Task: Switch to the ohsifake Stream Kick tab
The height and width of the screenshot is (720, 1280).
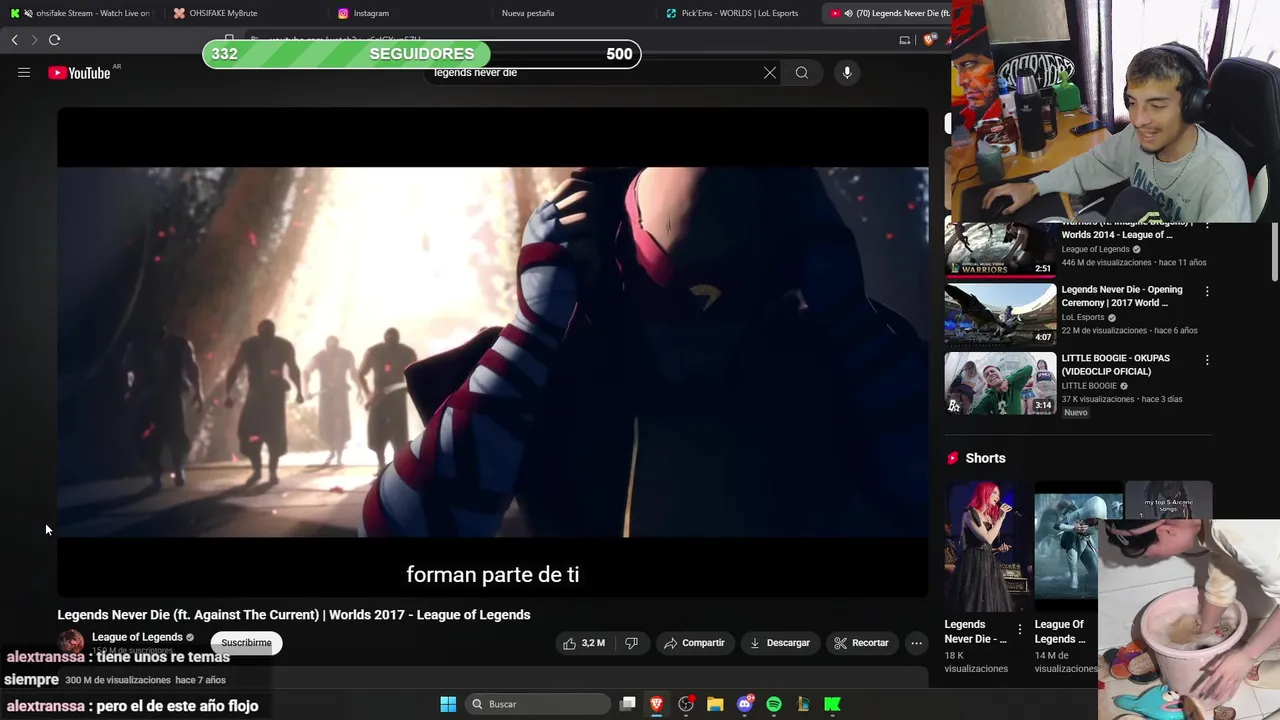Action: pos(80,13)
